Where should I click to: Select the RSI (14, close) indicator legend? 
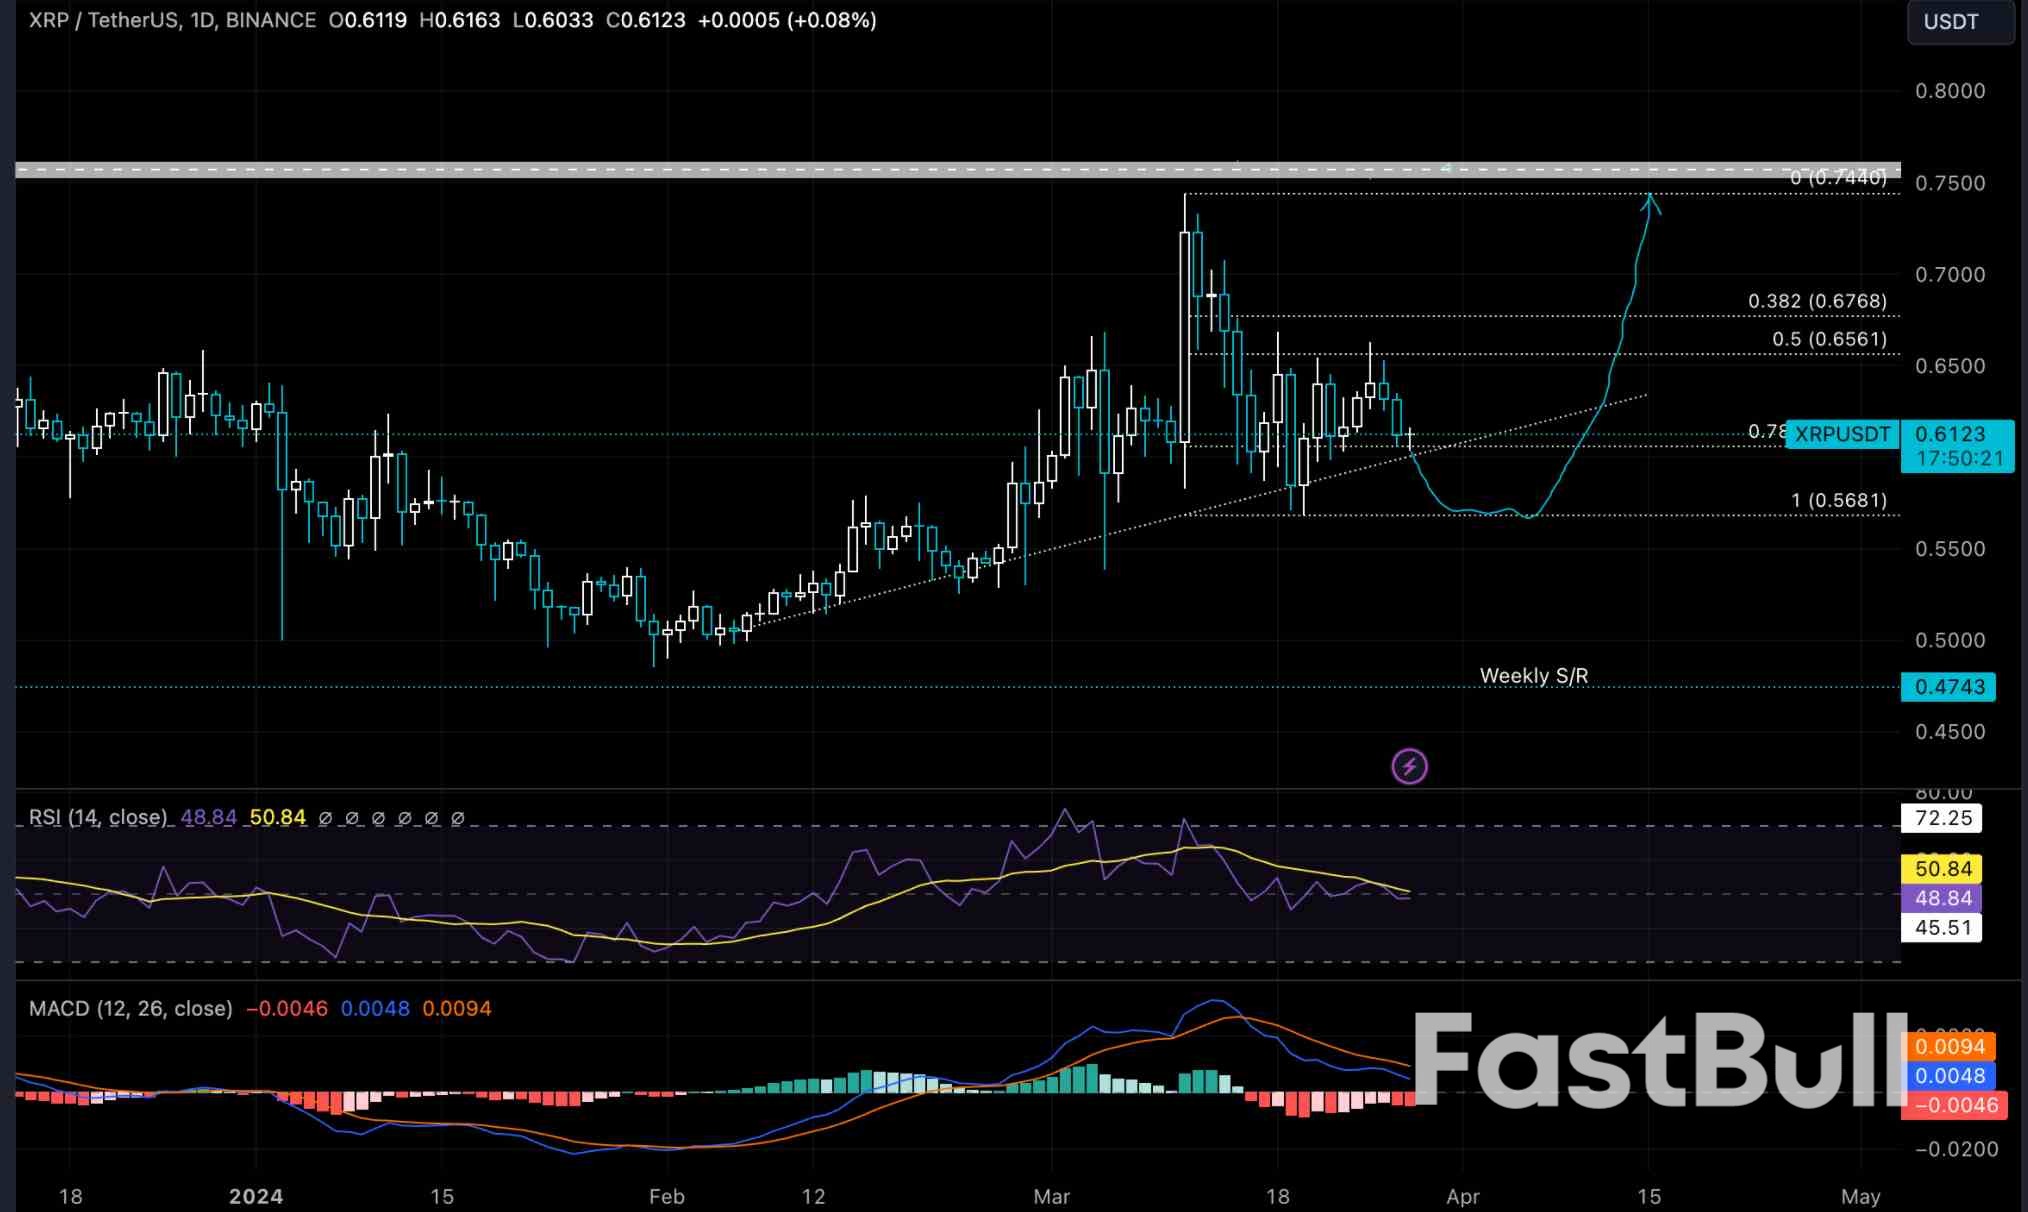[x=98, y=817]
